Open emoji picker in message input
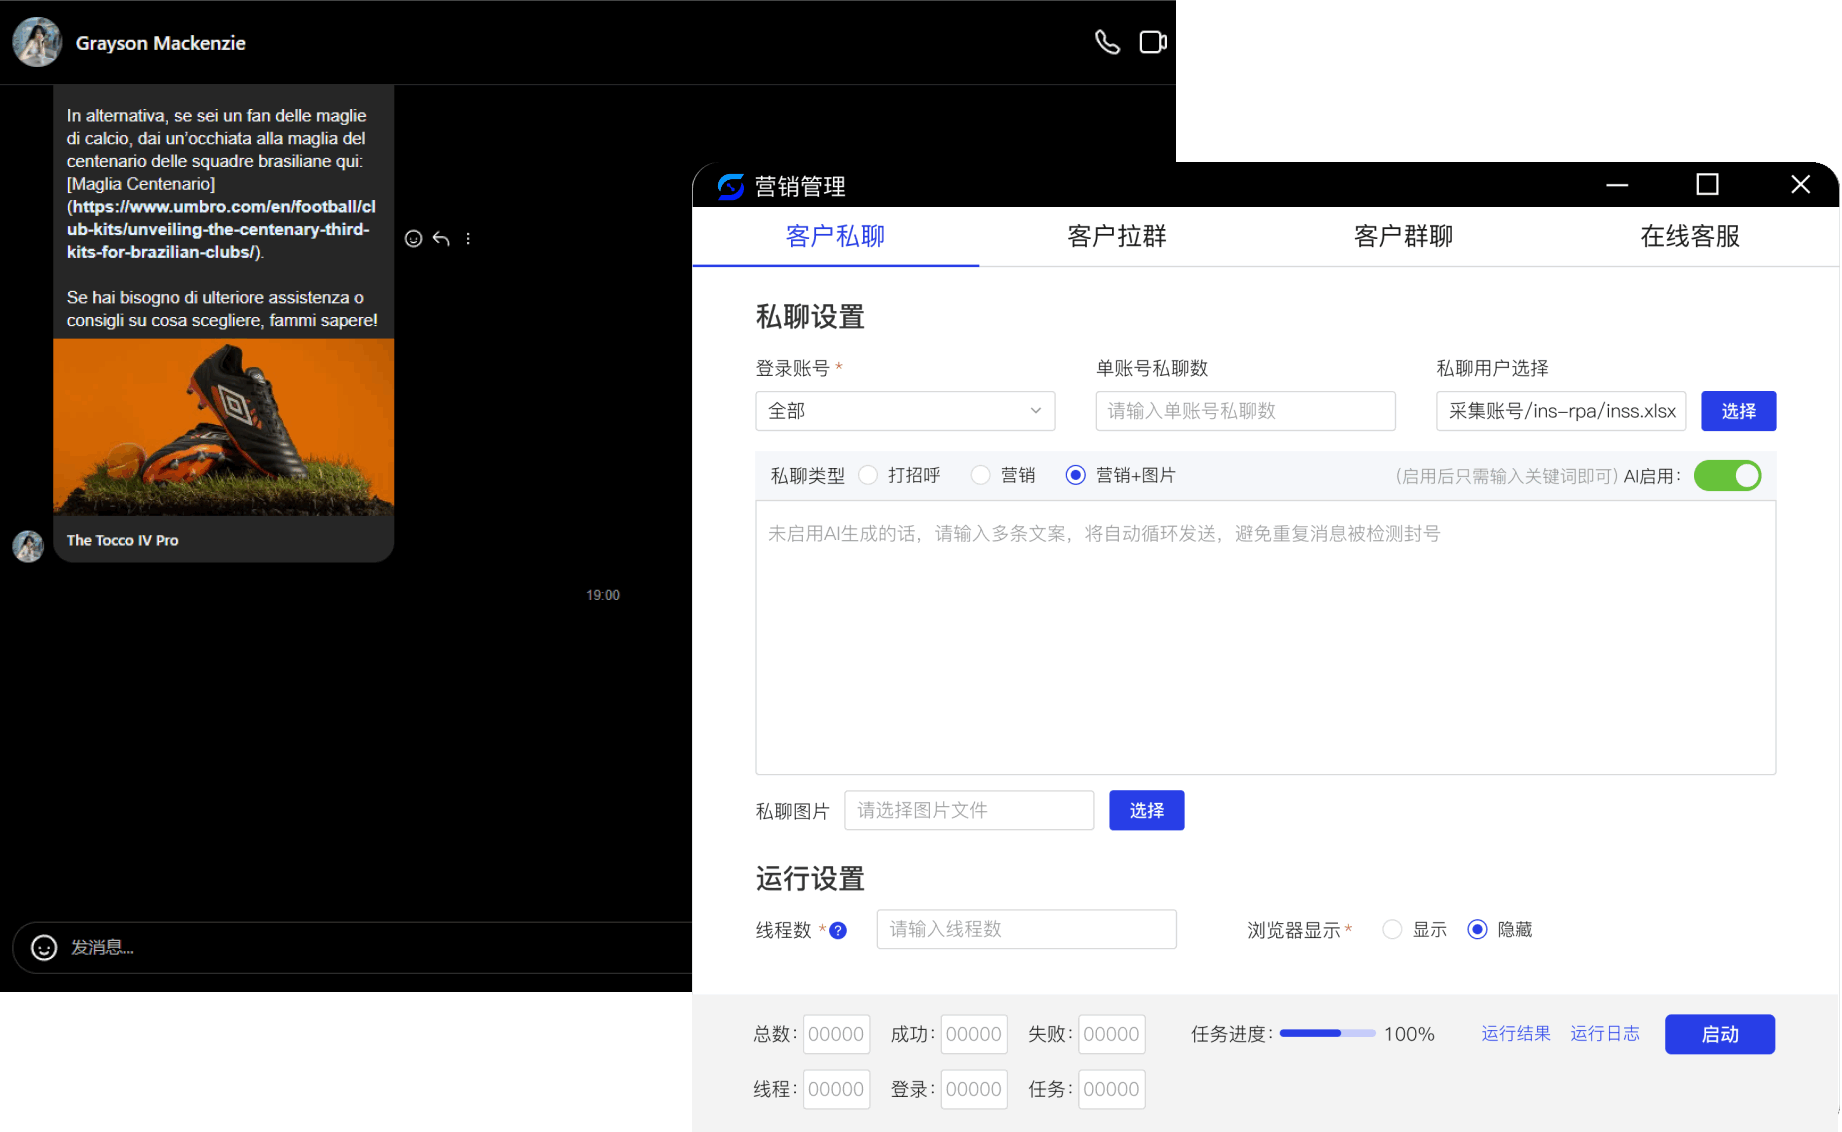This screenshot has width=1842, height=1132. (x=44, y=947)
